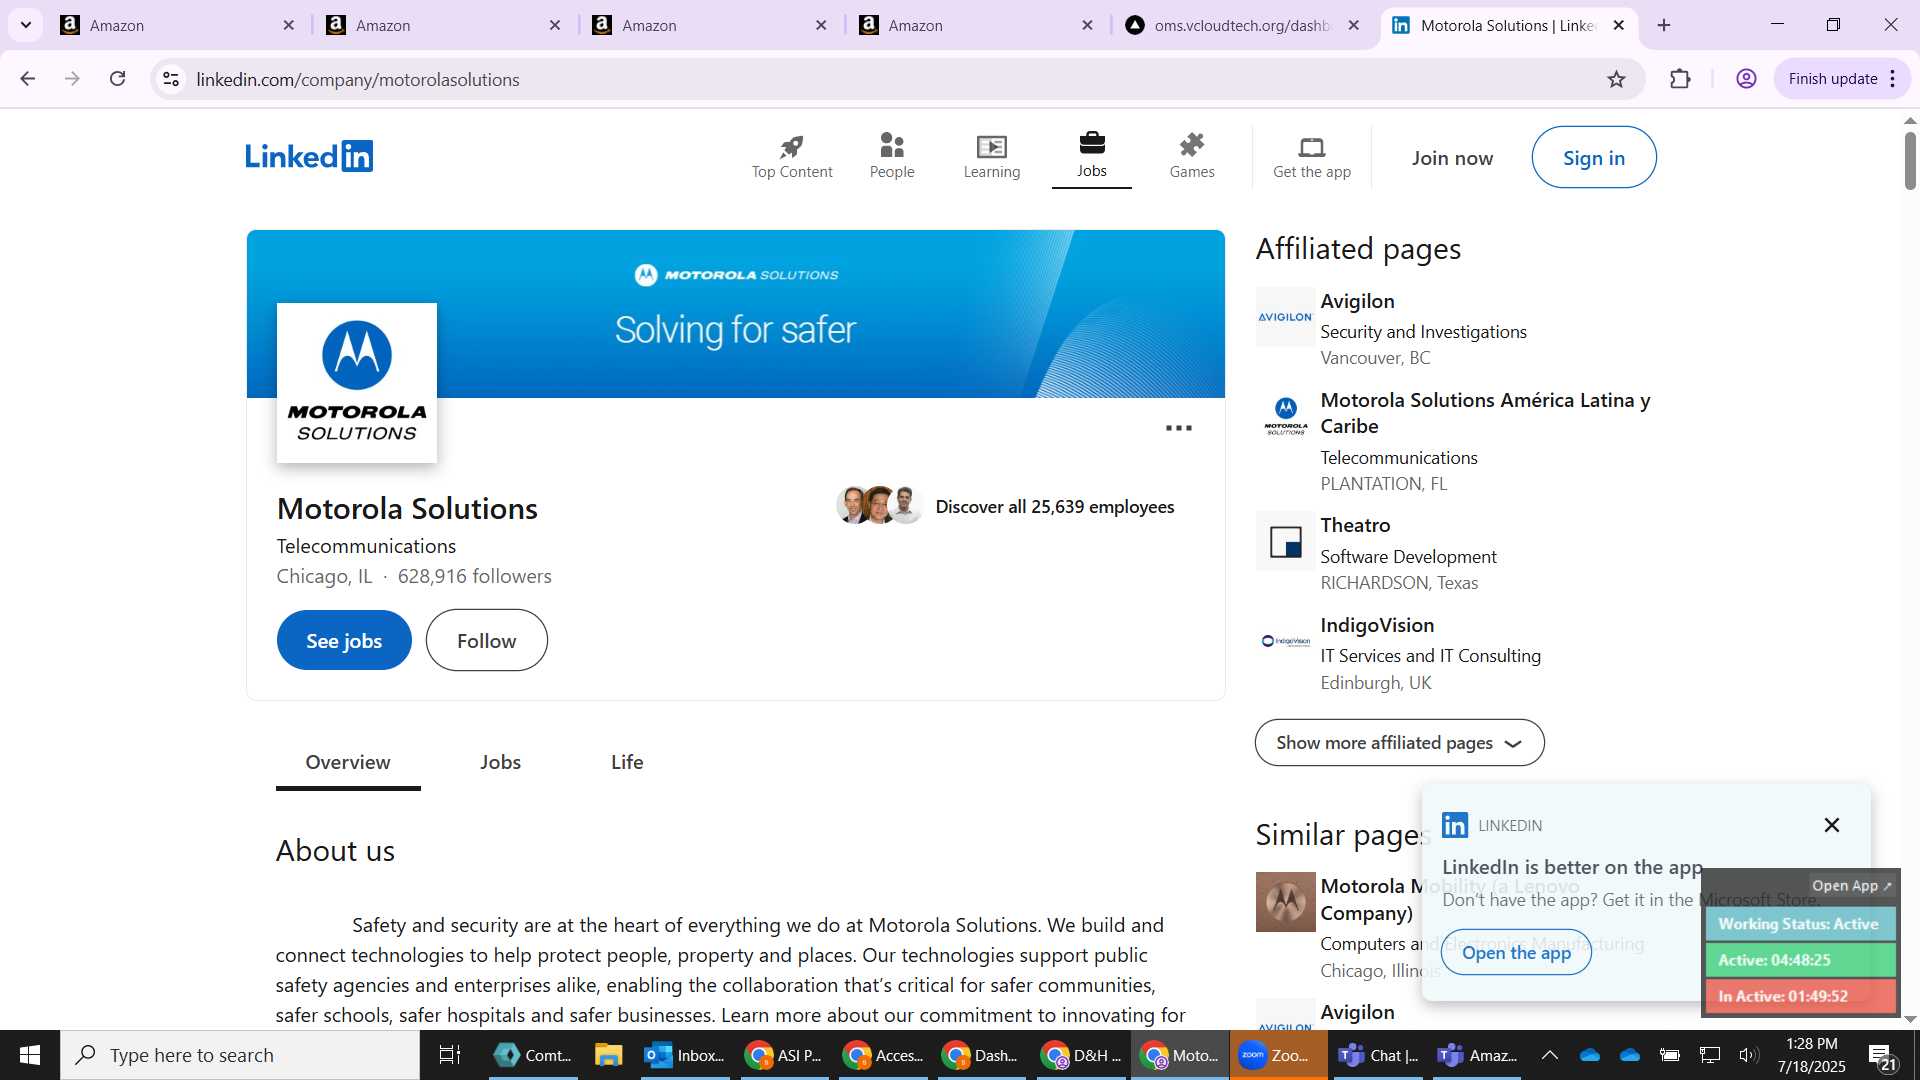The image size is (1920, 1080).
Task: Switch to the Life tab
Action: pyautogui.click(x=627, y=763)
